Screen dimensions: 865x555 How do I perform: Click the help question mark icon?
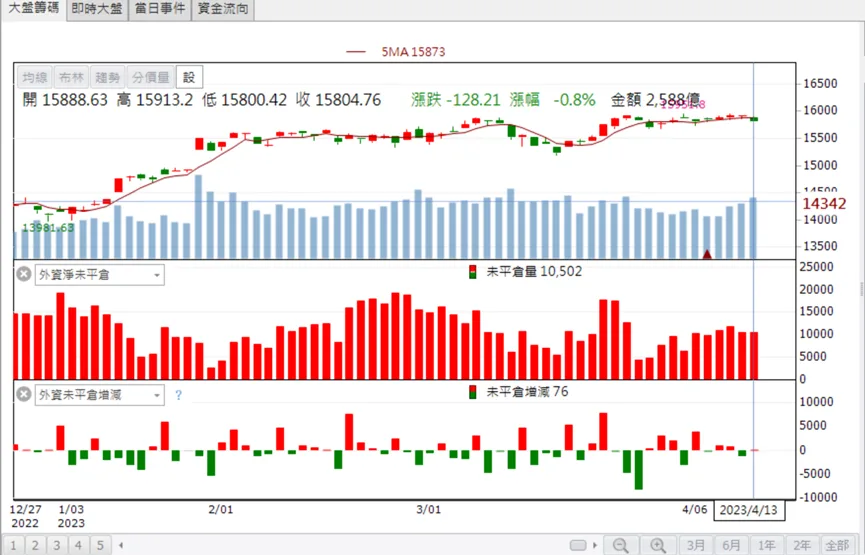click(178, 395)
